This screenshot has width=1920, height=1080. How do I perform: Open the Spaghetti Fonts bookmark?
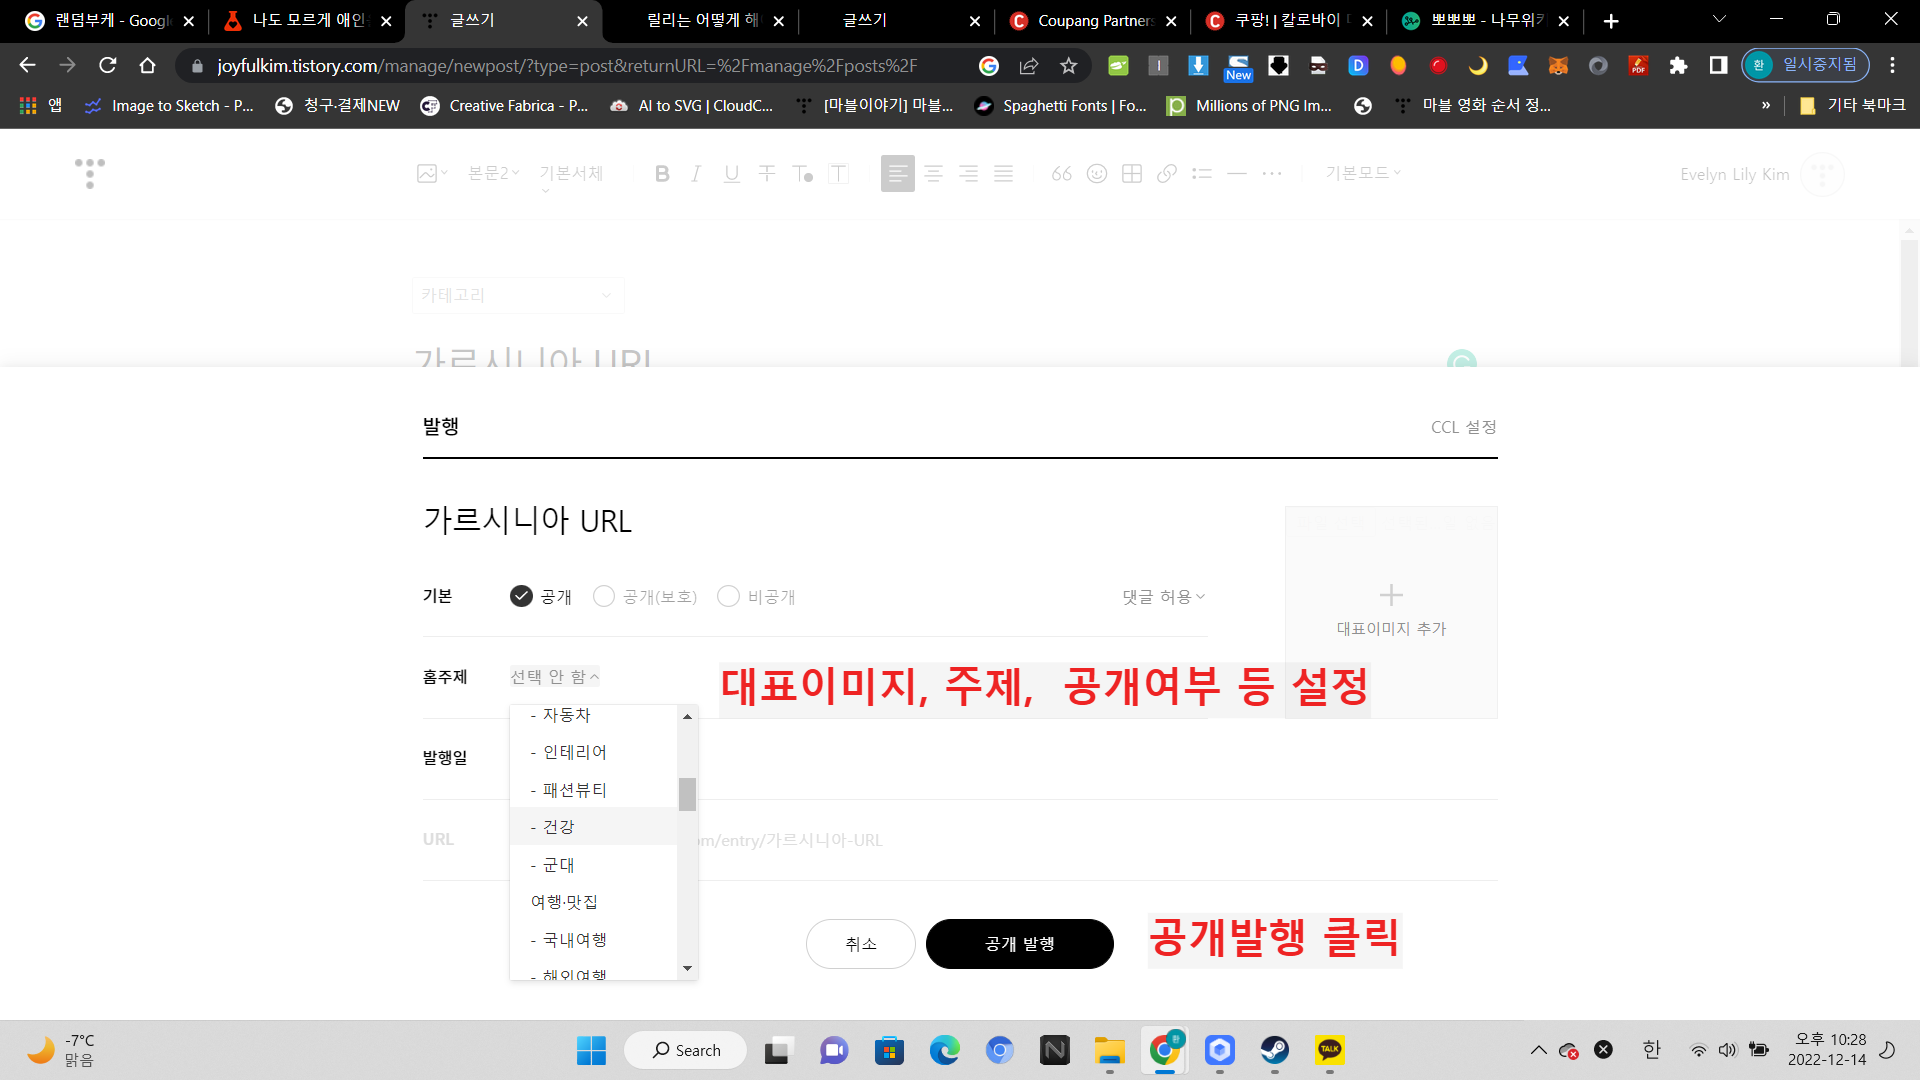pyautogui.click(x=1061, y=105)
